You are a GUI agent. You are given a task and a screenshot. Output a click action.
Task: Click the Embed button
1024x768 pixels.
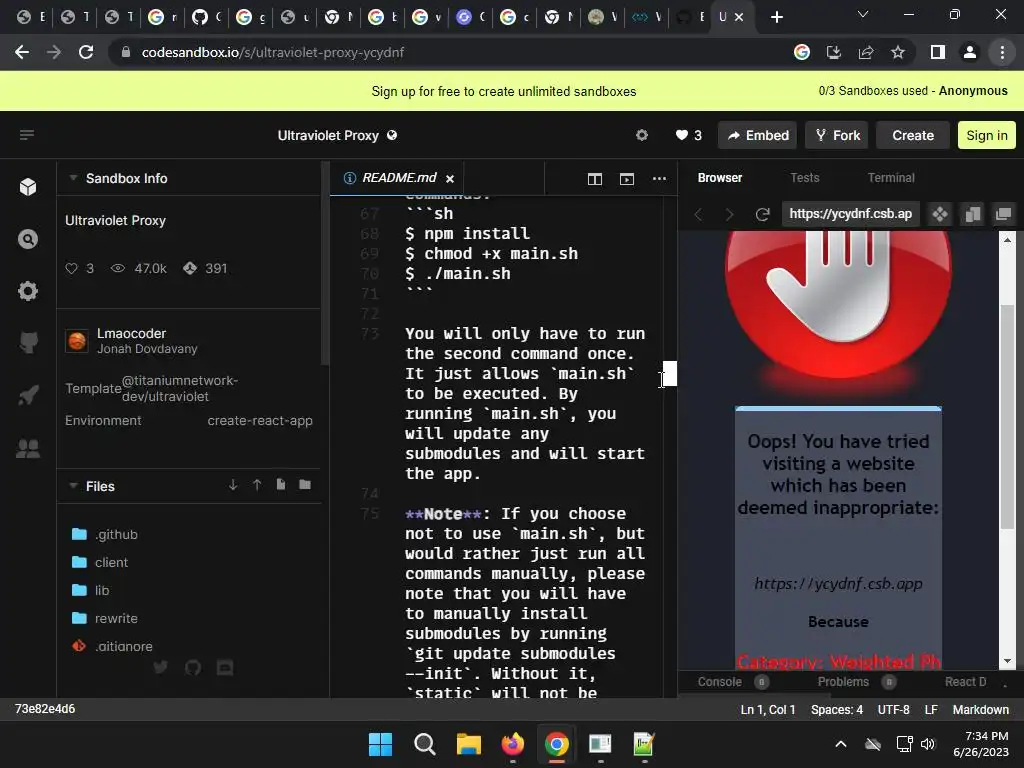pyautogui.click(x=758, y=135)
